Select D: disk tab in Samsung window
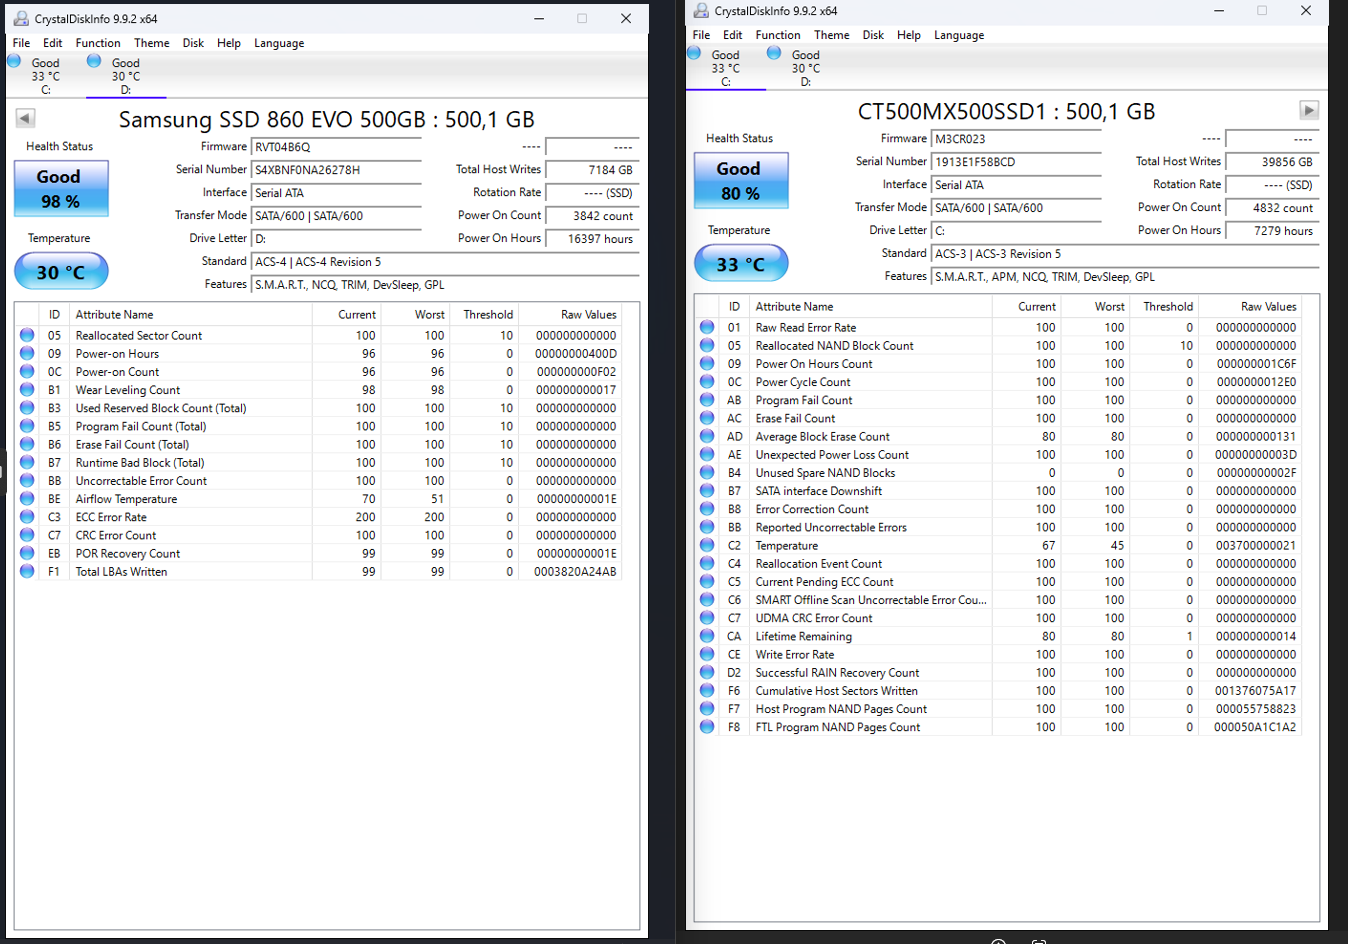 pyautogui.click(x=126, y=76)
